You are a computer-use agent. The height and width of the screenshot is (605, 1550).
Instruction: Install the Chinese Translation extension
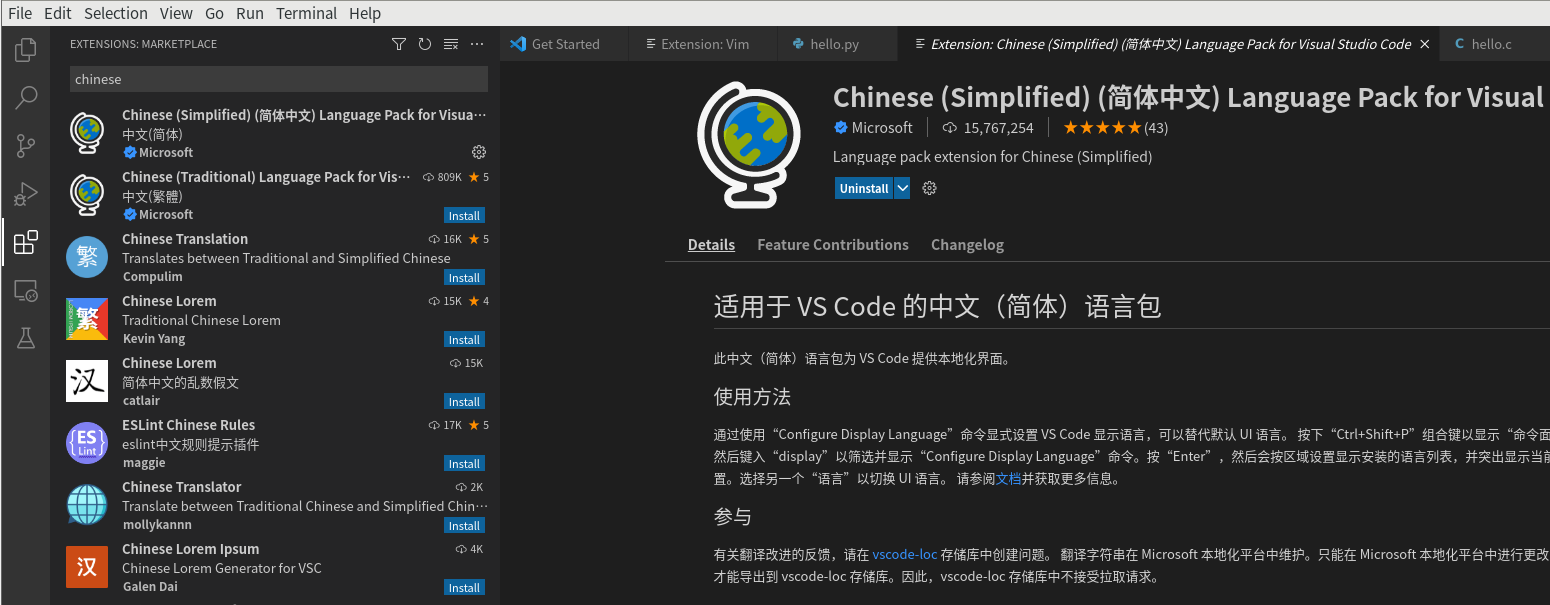pos(464,278)
